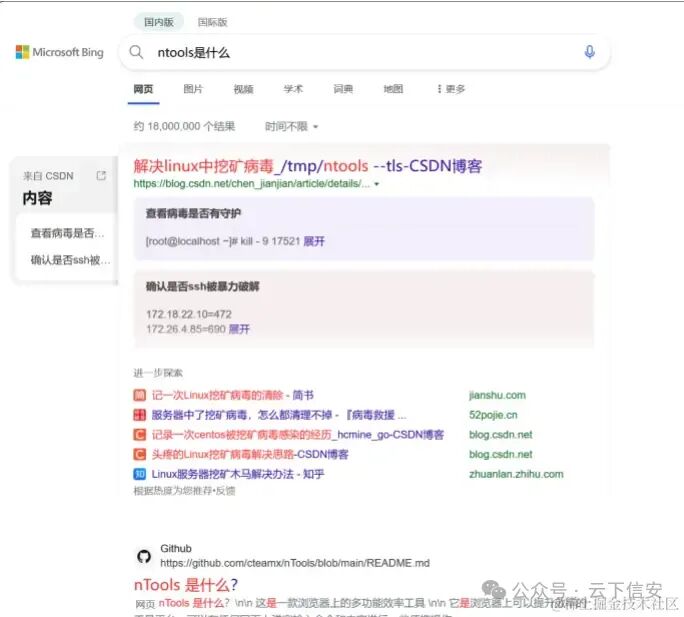
Task: Open Linux服务器挖矿木马解决办法 - 知乎 link
Action: (x=238, y=474)
